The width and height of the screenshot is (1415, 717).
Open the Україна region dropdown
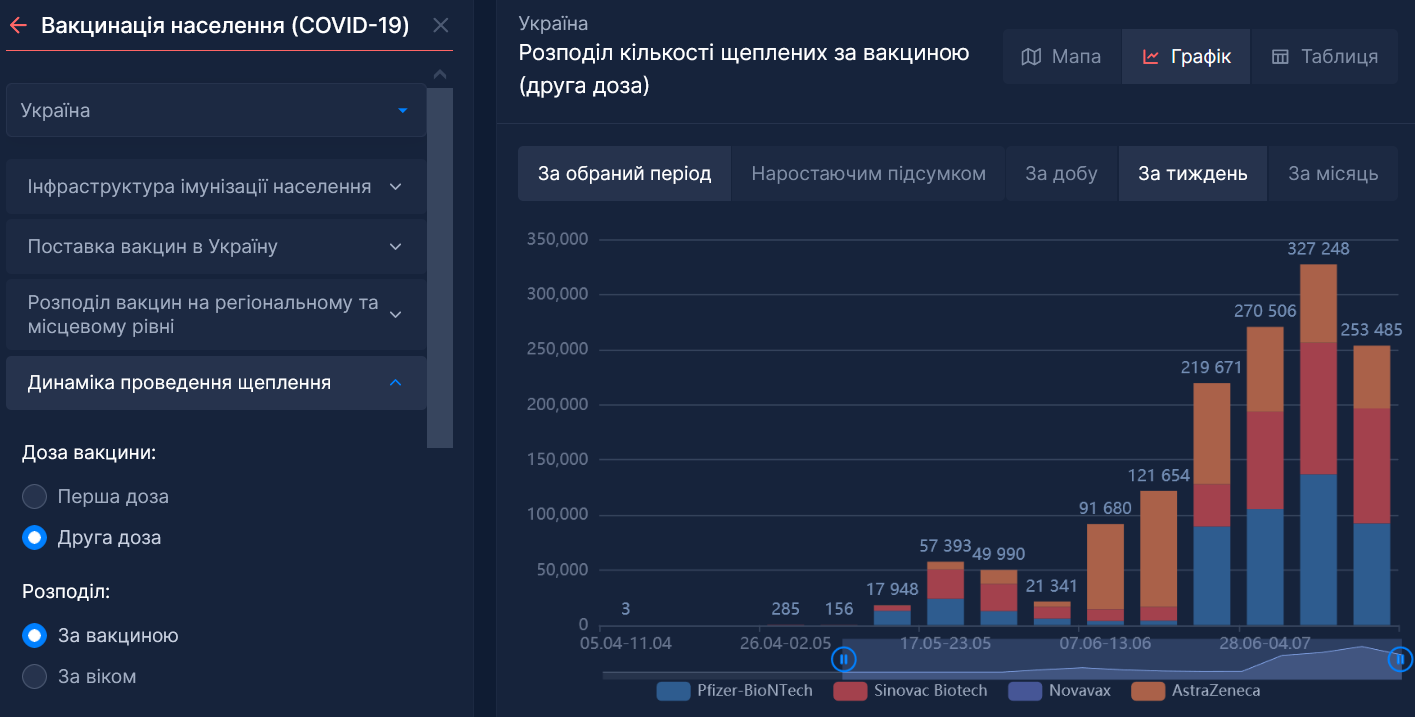[x=216, y=110]
